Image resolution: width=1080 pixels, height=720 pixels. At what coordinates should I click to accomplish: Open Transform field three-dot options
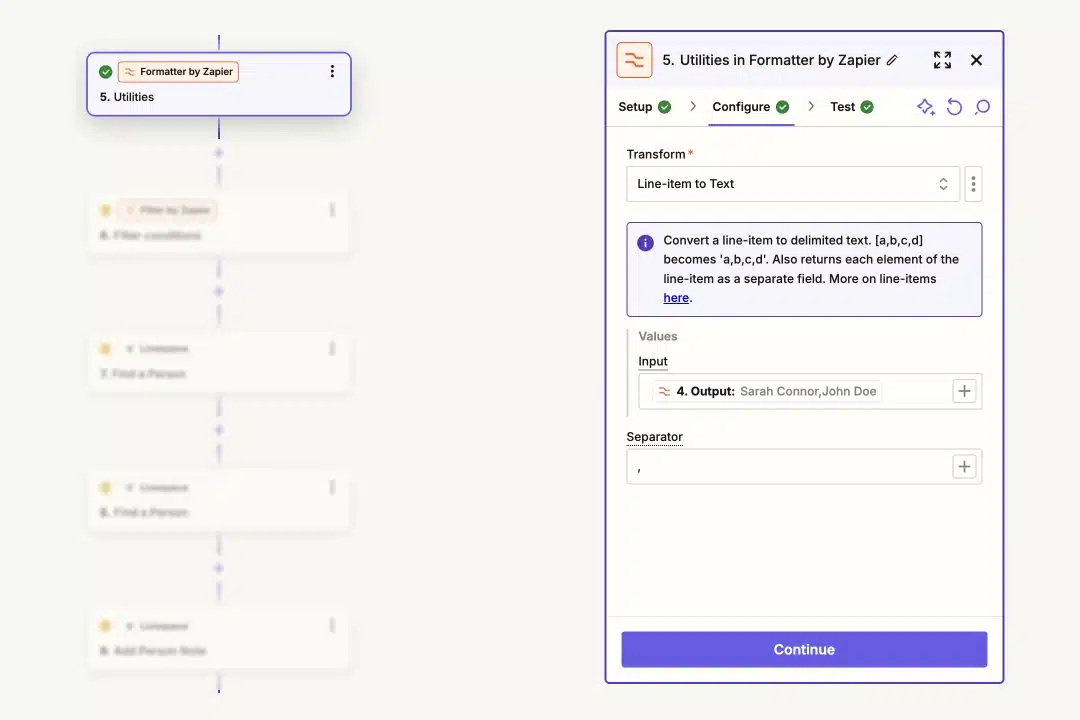(973, 184)
